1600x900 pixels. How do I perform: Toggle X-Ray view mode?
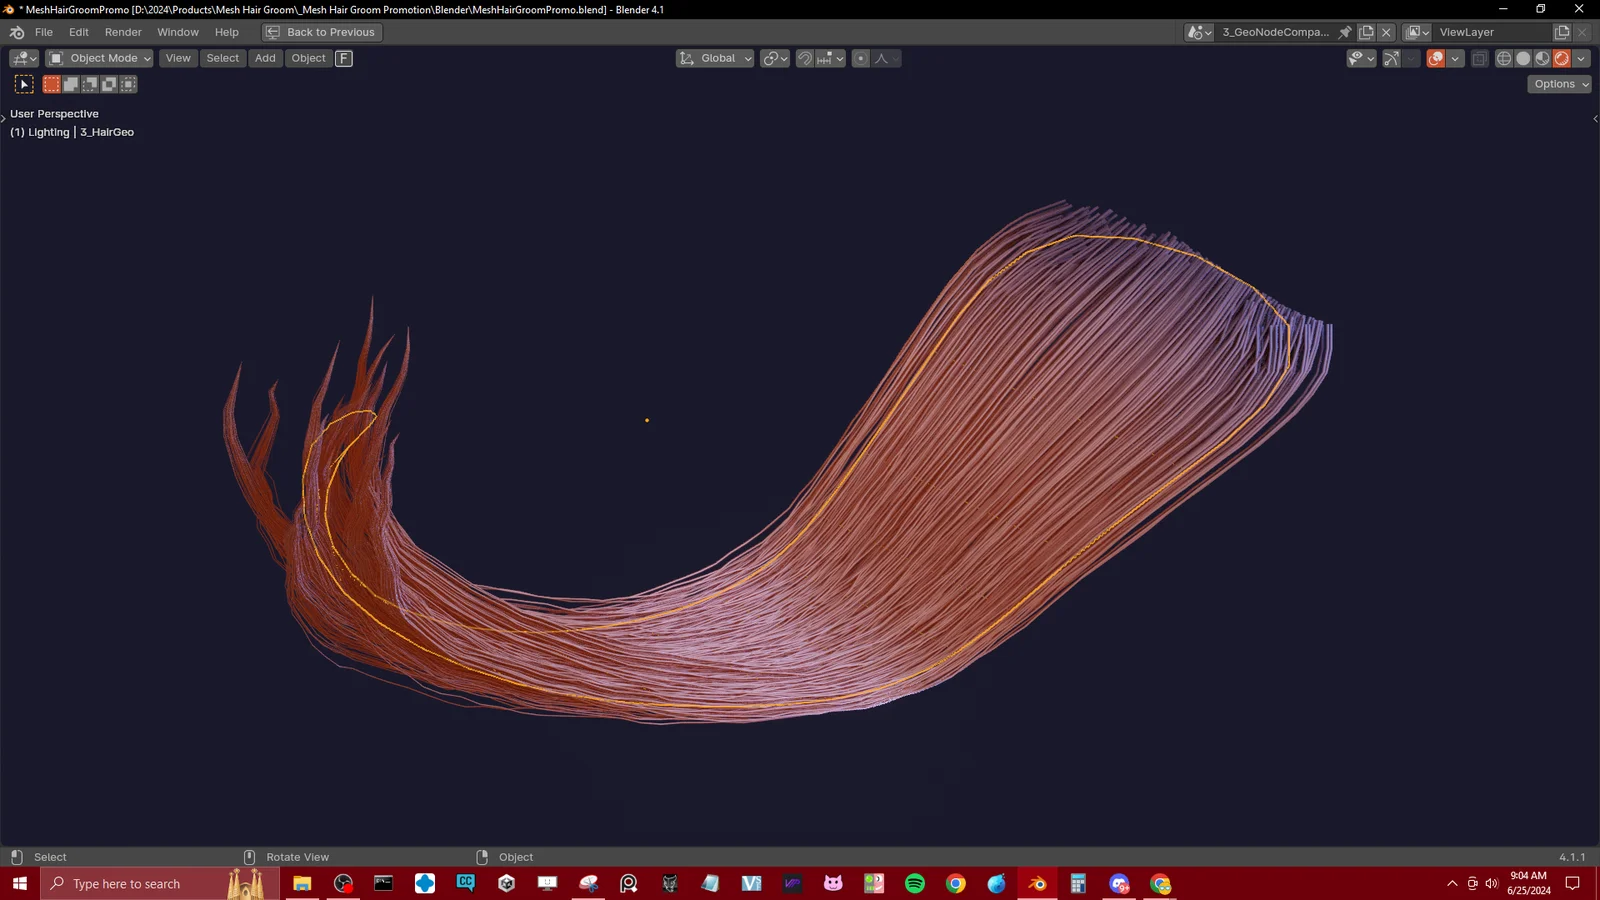click(1479, 58)
